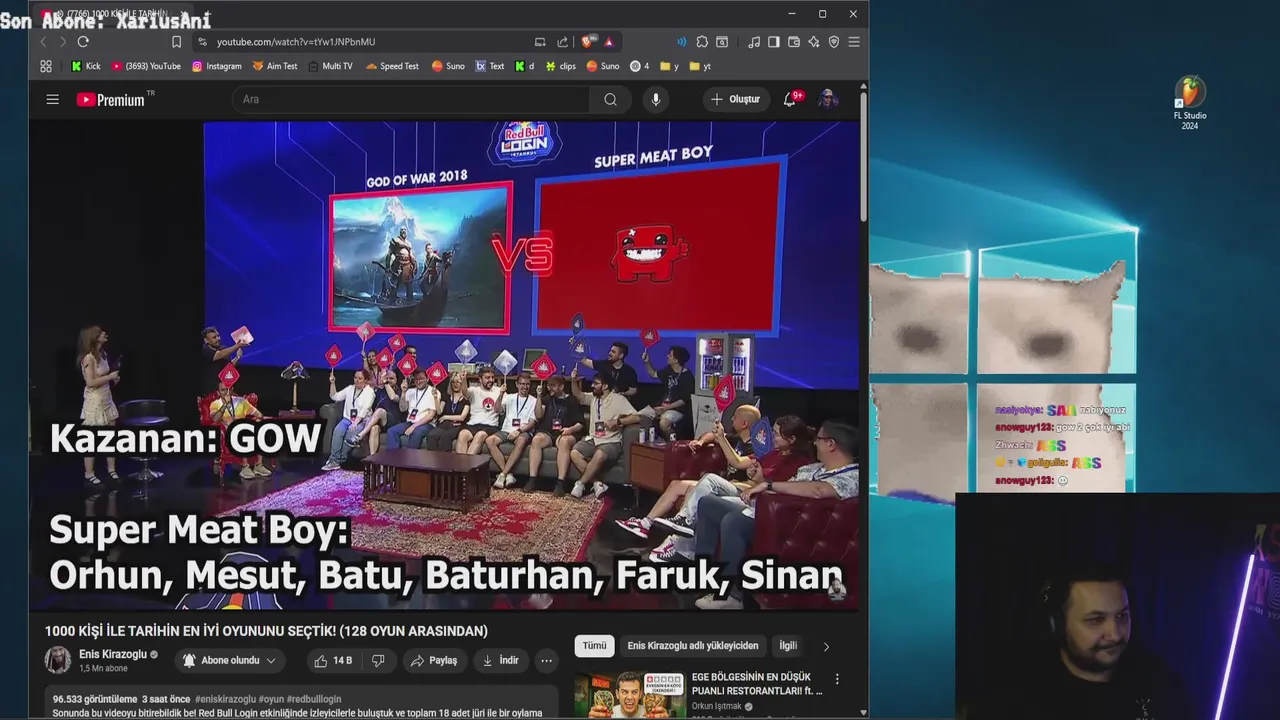Select the İlgili filter chip
The height and width of the screenshot is (720, 1280).
point(788,646)
